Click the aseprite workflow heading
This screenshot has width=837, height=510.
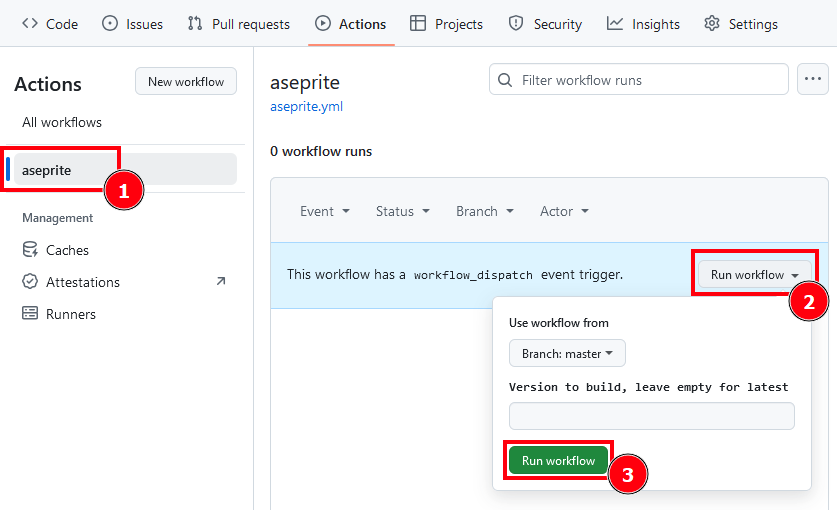305,83
